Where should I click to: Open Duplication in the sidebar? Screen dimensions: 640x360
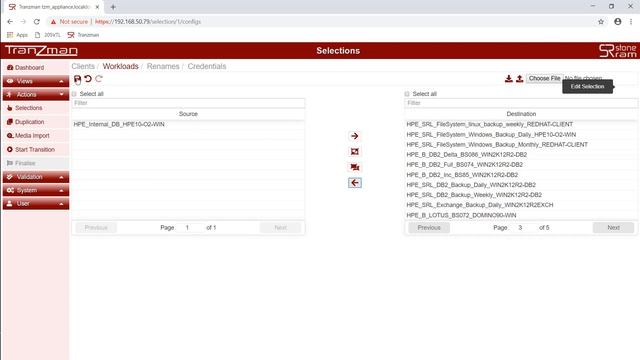[x=25, y=122]
